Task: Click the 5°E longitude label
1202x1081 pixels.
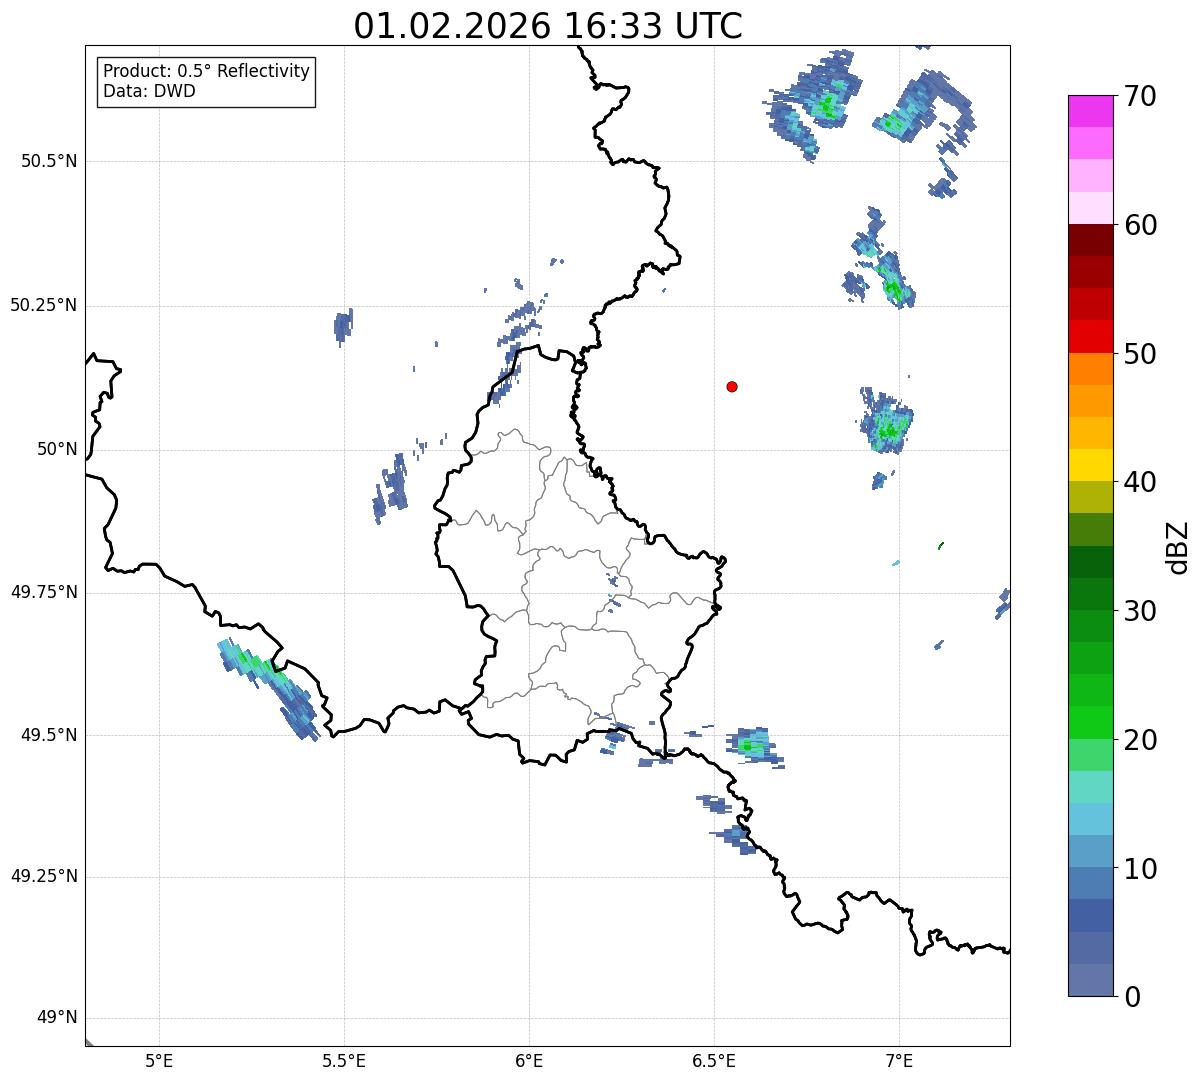Action: point(159,1062)
